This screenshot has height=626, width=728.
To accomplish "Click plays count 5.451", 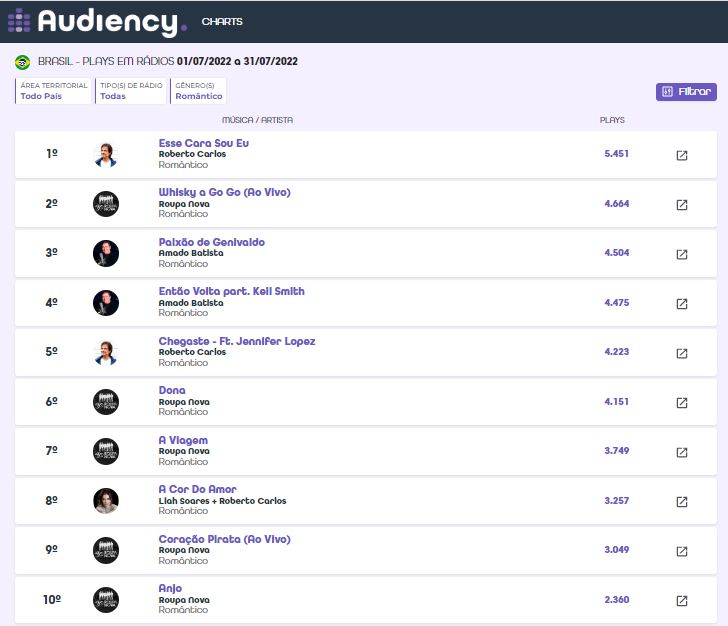I will (x=617, y=154).
